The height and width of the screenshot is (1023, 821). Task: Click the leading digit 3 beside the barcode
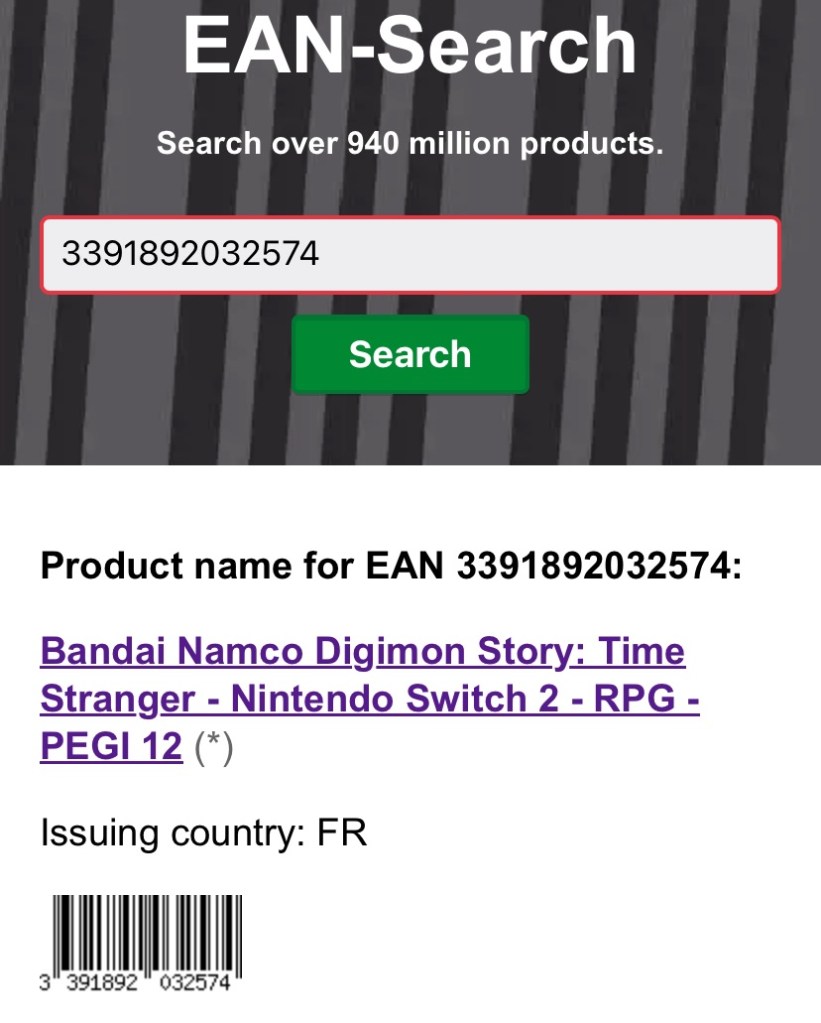(x=45, y=984)
